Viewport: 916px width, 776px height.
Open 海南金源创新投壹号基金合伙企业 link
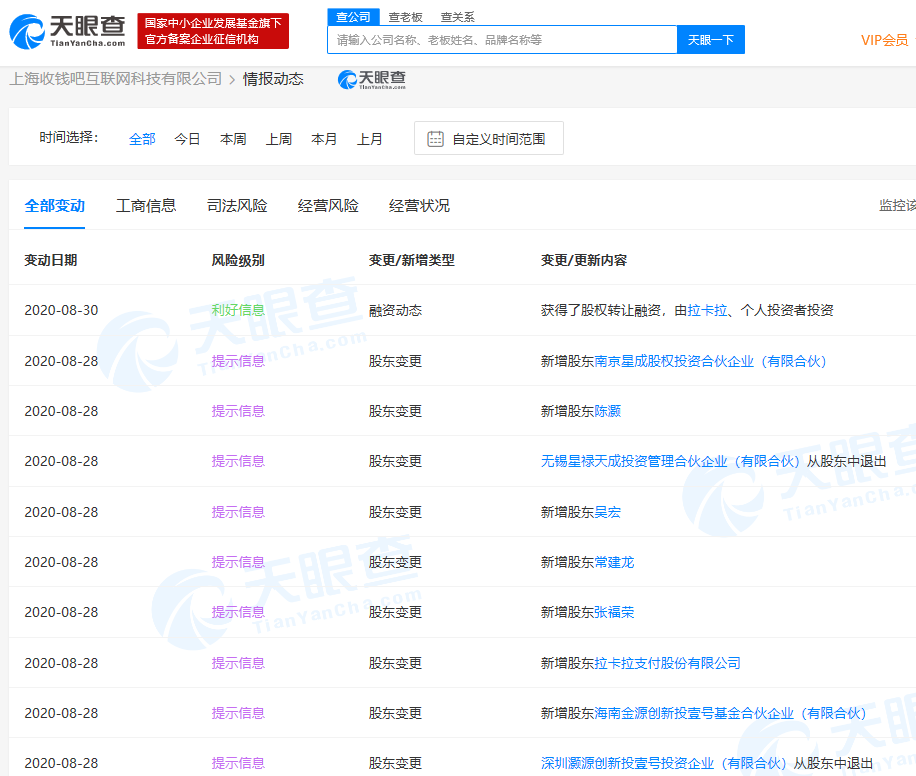tap(730, 713)
